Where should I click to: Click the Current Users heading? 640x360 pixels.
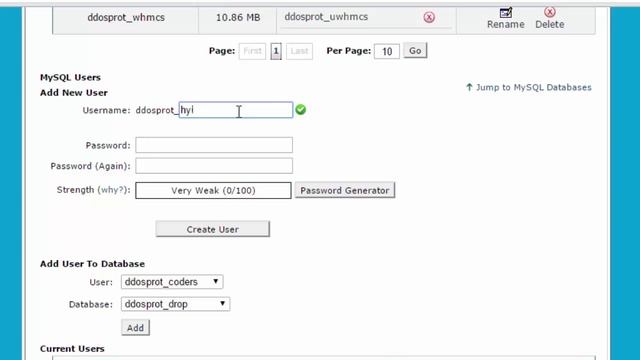[x=72, y=349]
